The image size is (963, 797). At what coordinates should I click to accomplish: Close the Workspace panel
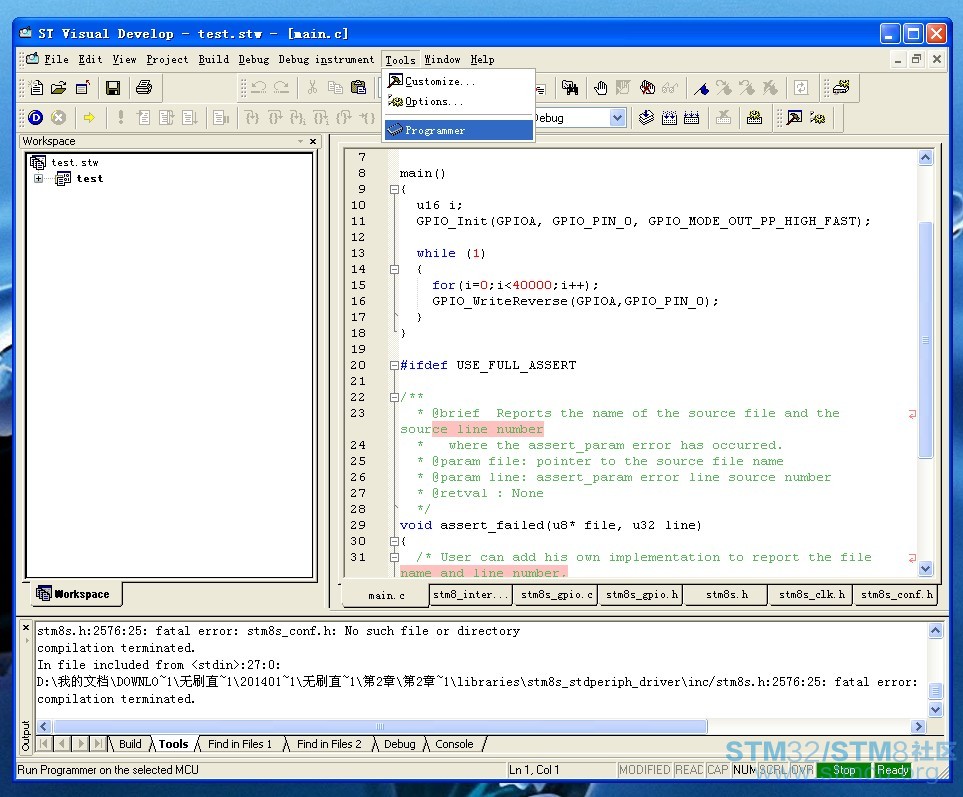(313, 141)
